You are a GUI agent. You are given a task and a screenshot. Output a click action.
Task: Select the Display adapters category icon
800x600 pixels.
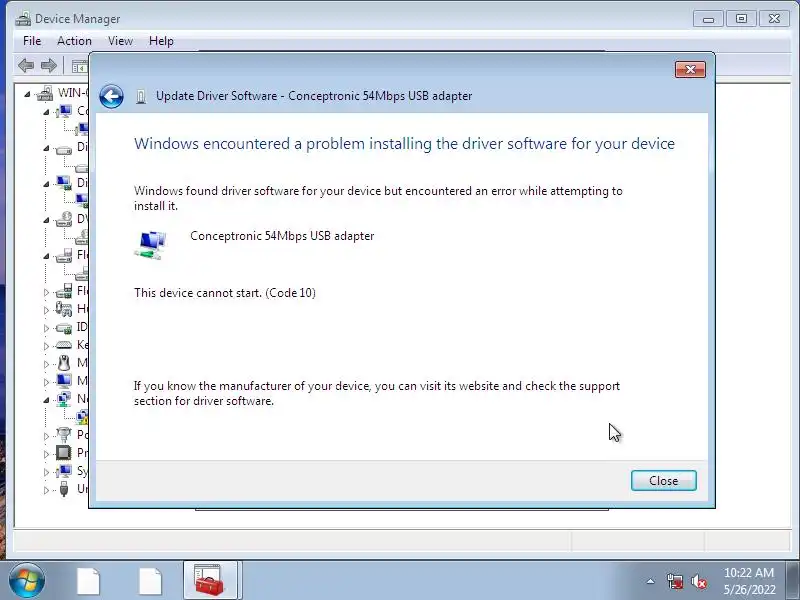(64, 183)
